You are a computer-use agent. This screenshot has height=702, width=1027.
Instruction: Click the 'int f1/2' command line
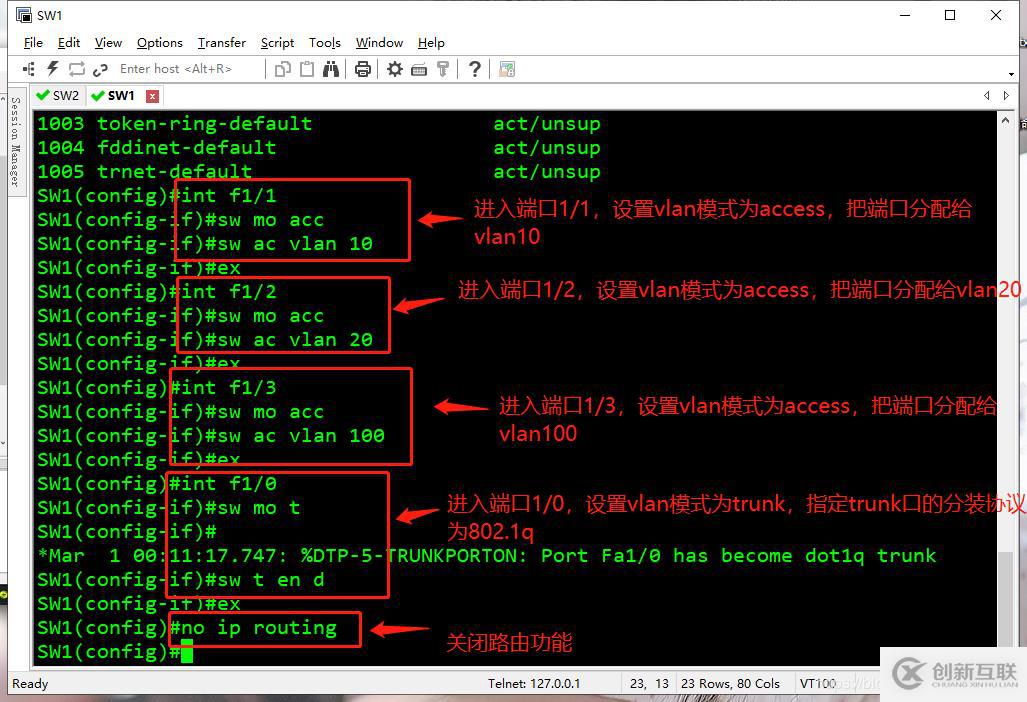coord(157,291)
